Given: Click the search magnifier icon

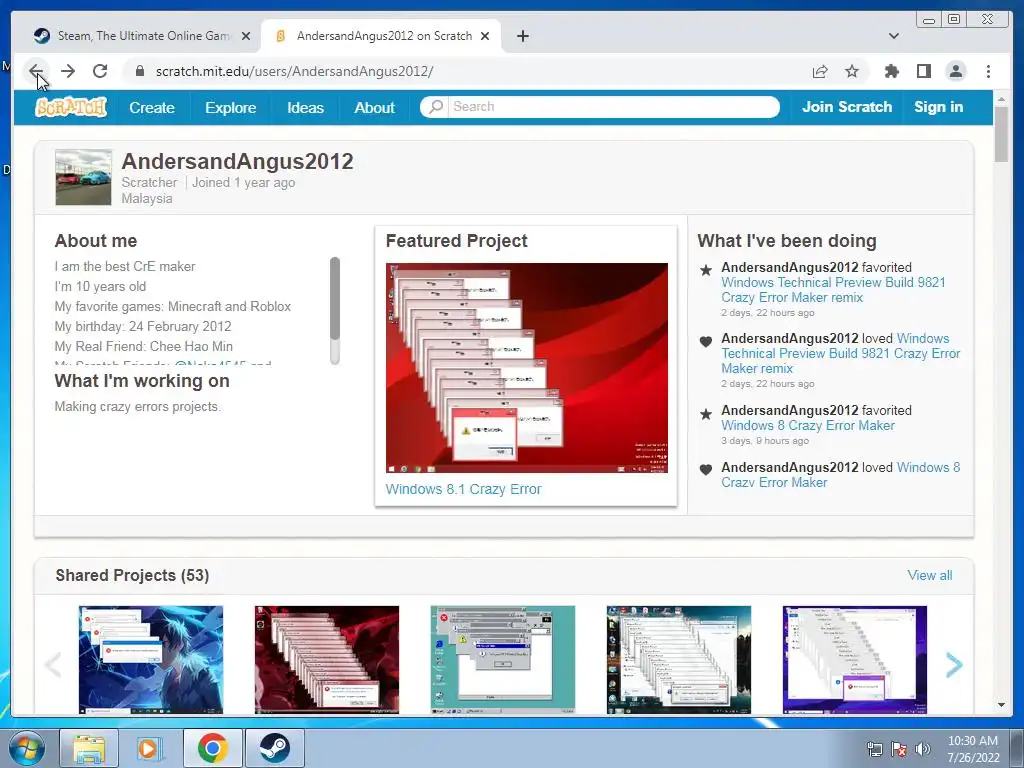Looking at the screenshot, I should click(x=435, y=106).
